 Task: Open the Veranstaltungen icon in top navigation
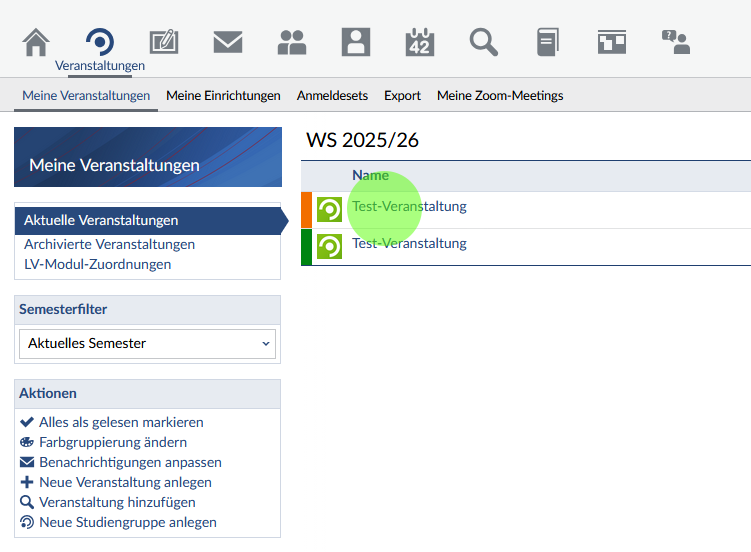(99, 42)
